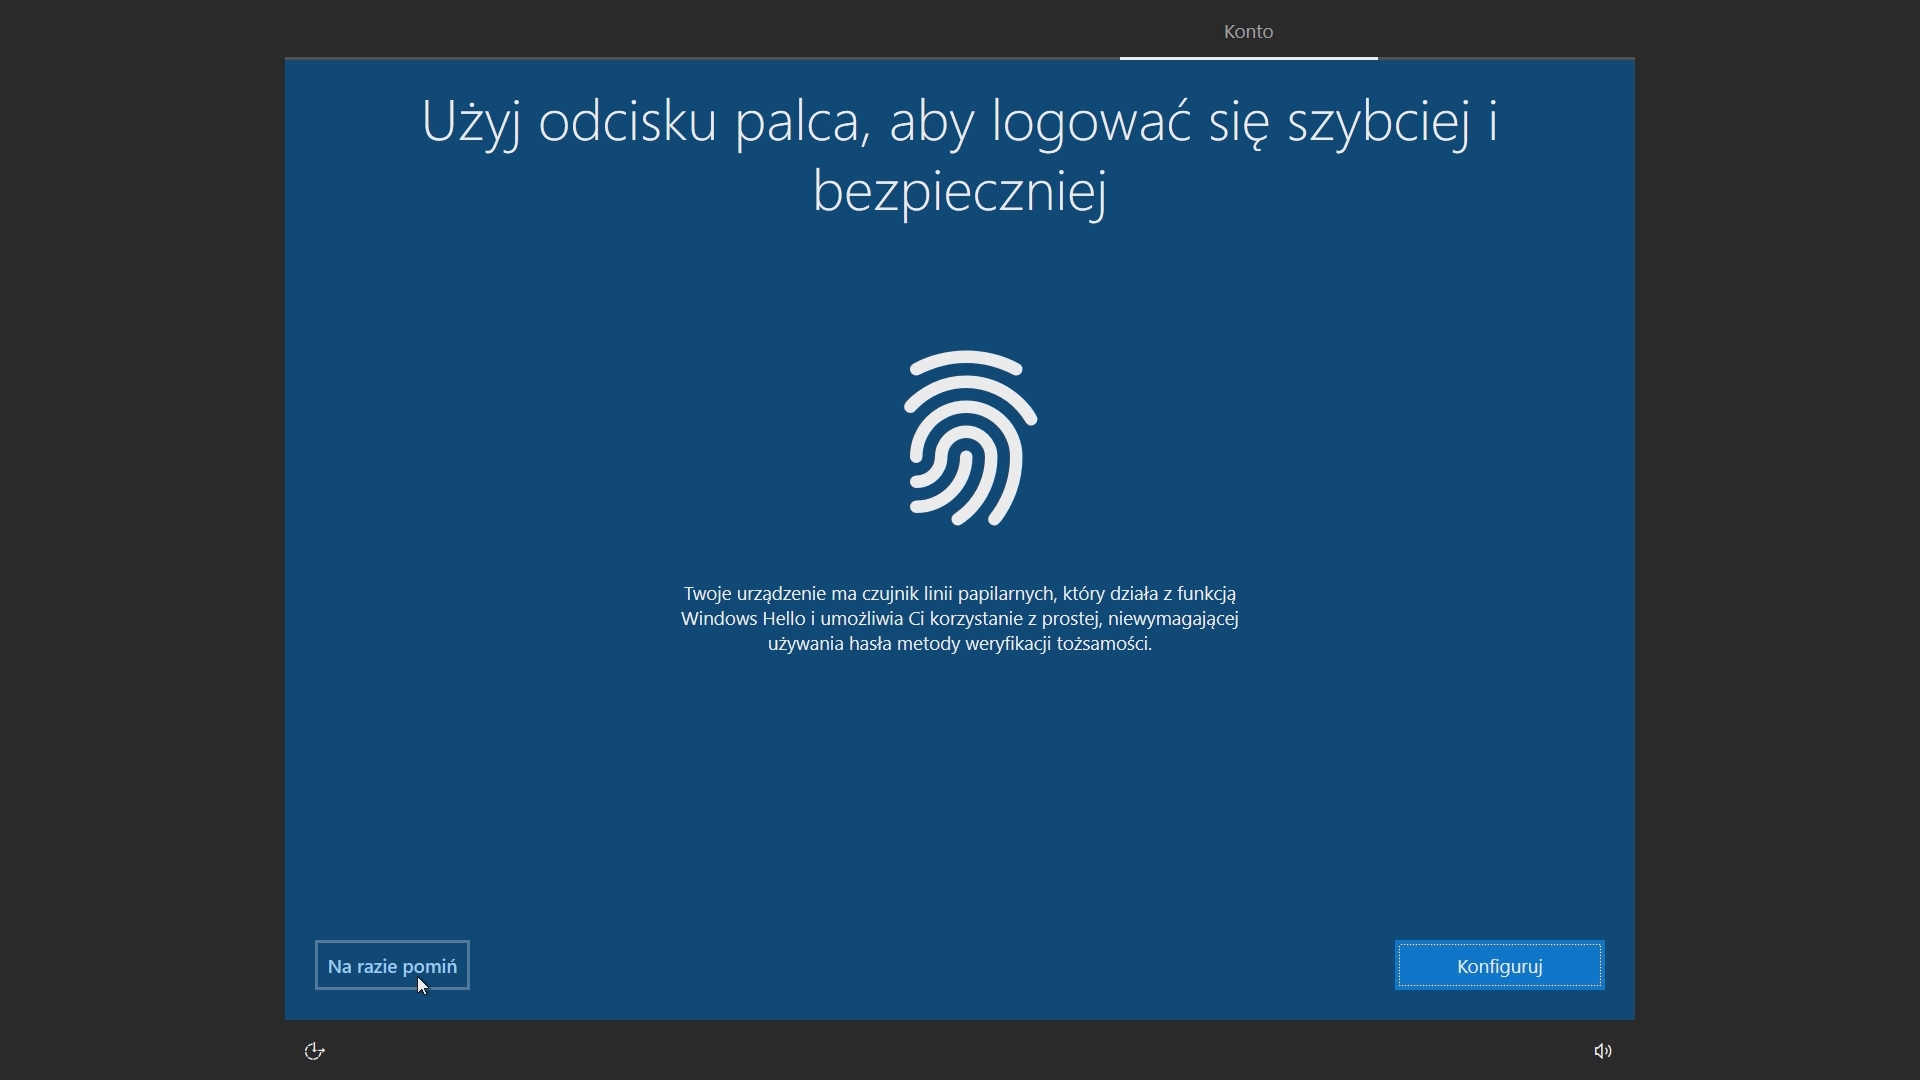Open the Ease of Access icon
Viewport: 1920px width, 1080px height.
[x=314, y=1051]
